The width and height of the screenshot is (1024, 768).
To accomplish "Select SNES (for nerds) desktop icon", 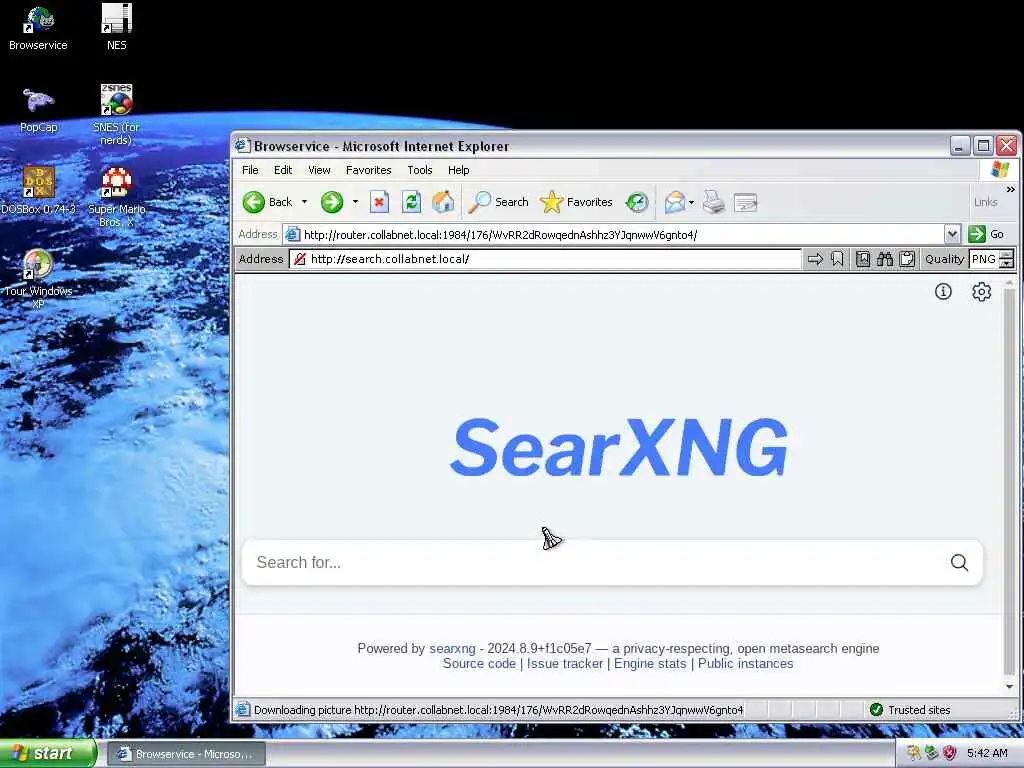I will (116, 116).
